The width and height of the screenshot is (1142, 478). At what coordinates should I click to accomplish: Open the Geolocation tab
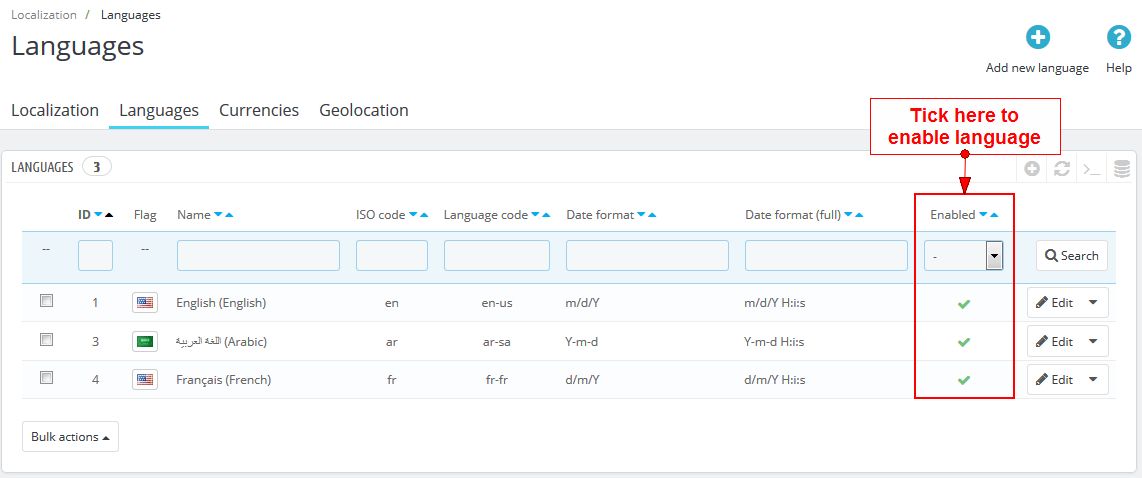[364, 110]
